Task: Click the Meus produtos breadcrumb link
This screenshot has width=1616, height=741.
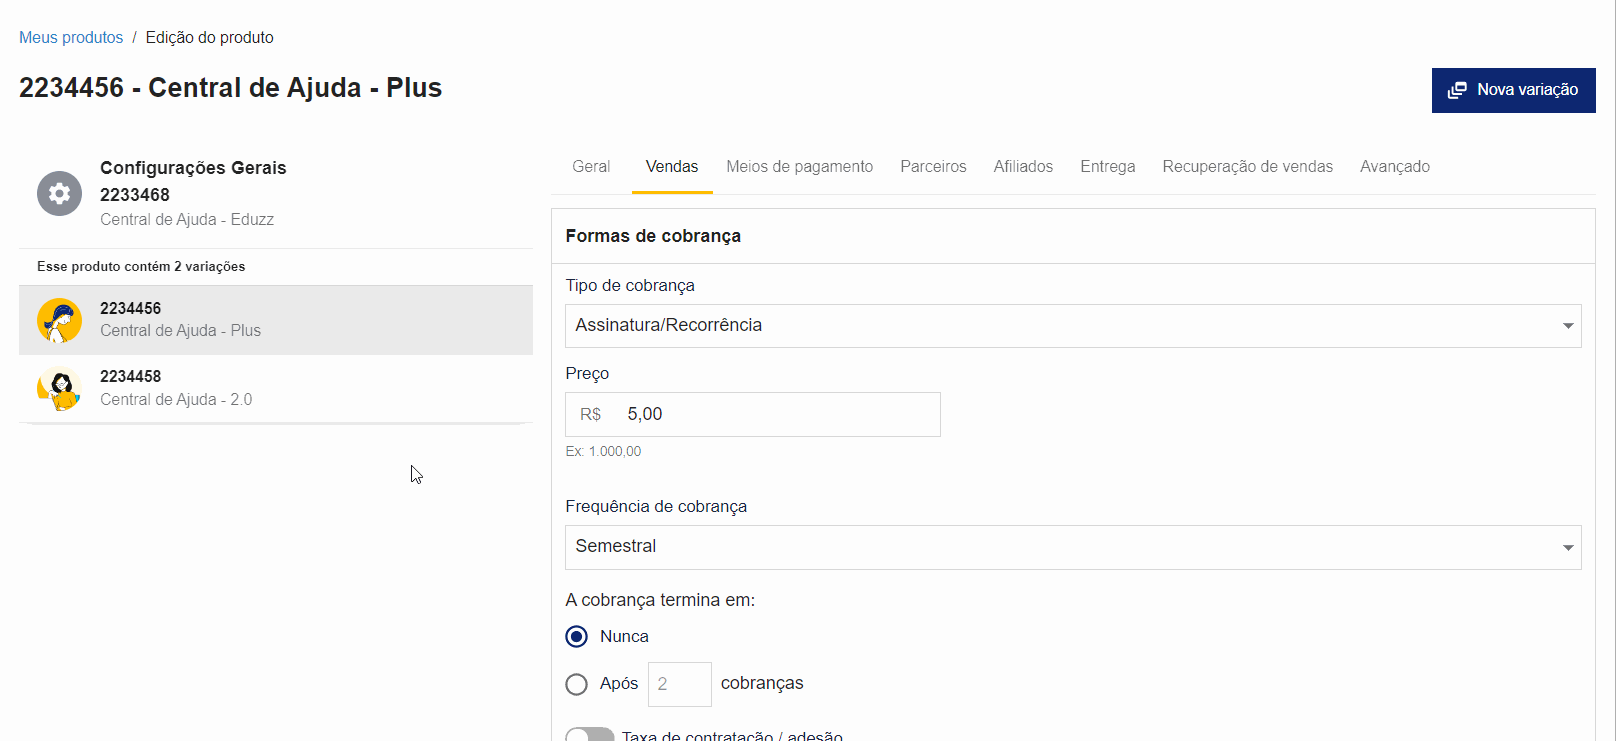Action: pyautogui.click(x=71, y=38)
